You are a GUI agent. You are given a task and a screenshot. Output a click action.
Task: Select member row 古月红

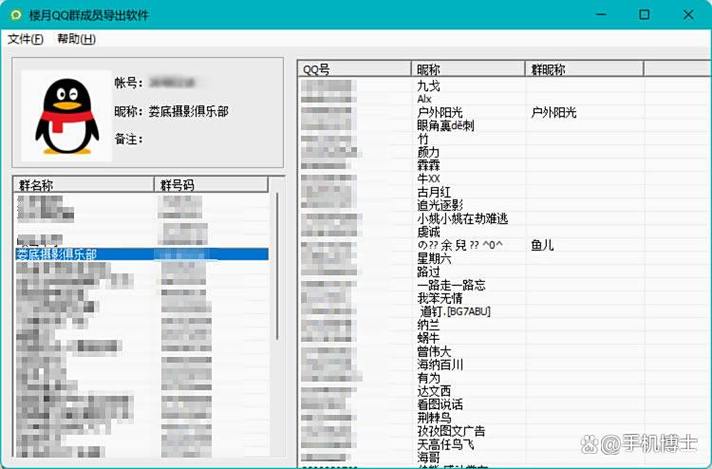tap(434, 192)
